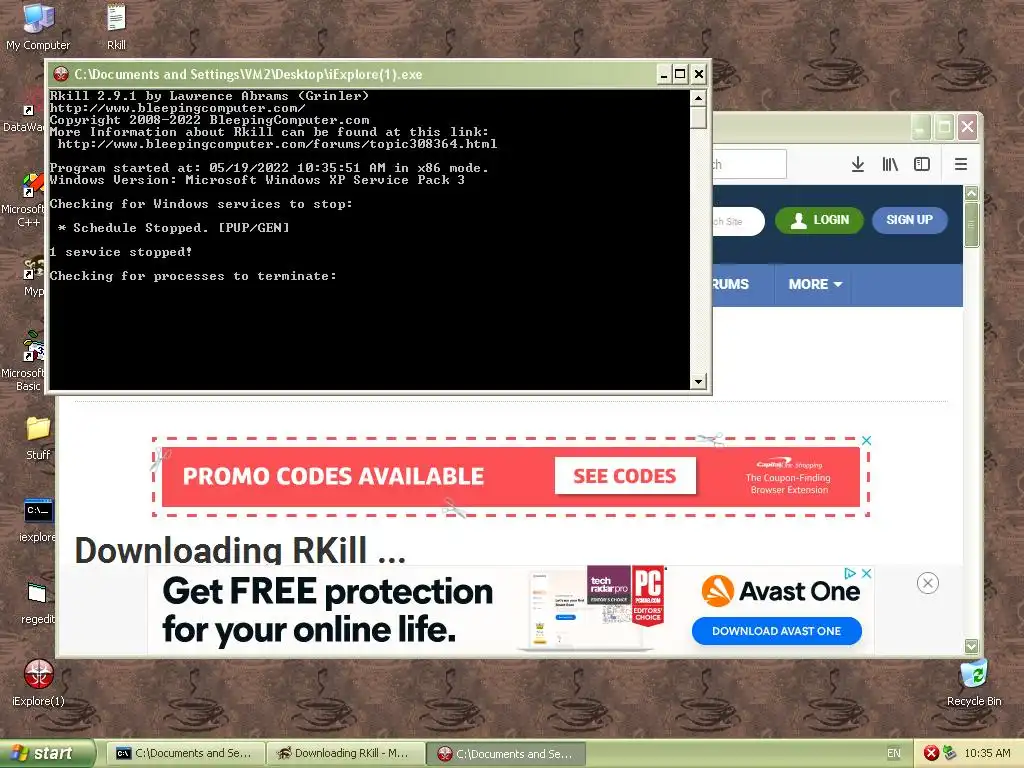The image size is (1024, 768).
Task: Close the Avast ad with small X
Action: click(867, 573)
